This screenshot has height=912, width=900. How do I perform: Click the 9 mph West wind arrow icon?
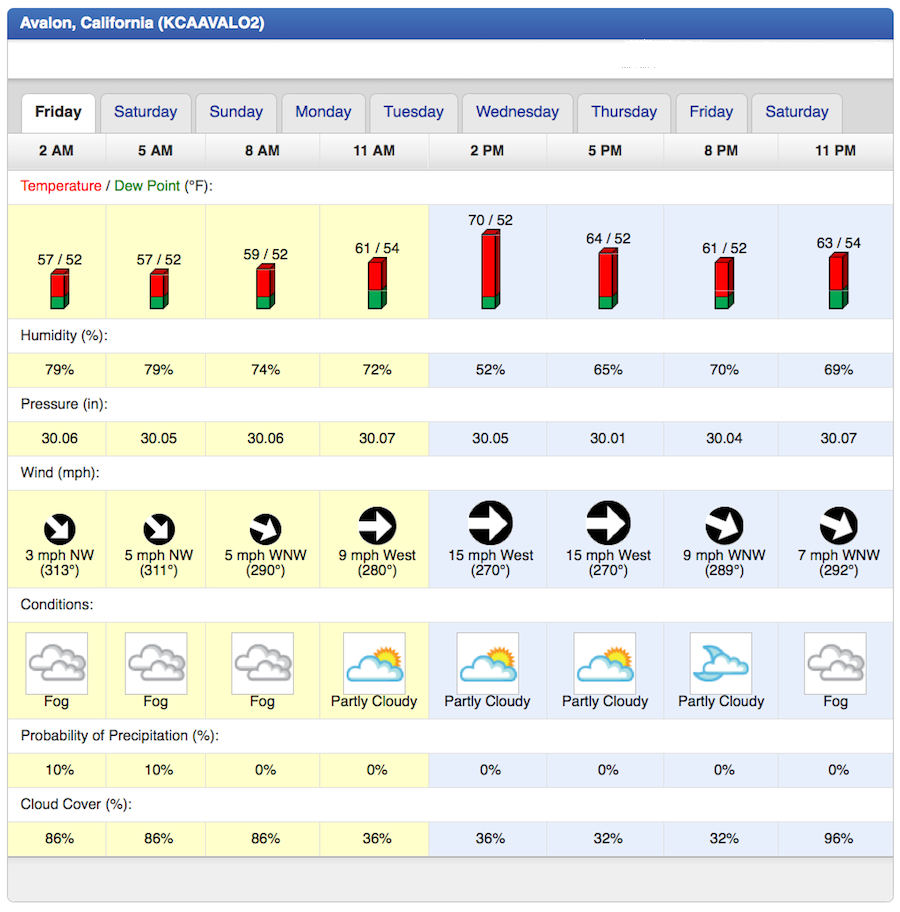377,525
